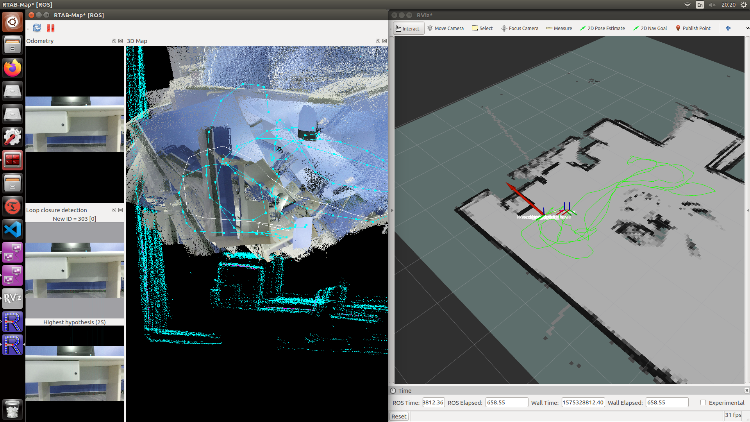The image size is (750, 422).
Task: Pause RTAB-Map with the red pause icon
Action: (x=50, y=28)
